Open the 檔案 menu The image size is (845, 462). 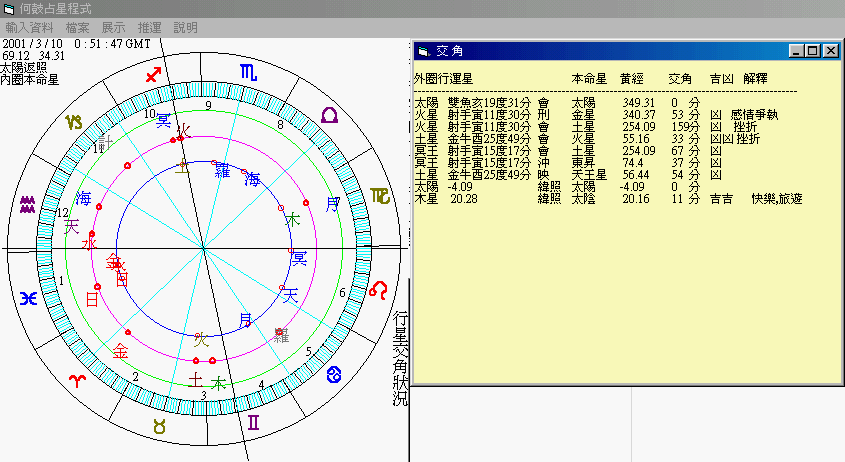pyautogui.click(x=78, y=27)
